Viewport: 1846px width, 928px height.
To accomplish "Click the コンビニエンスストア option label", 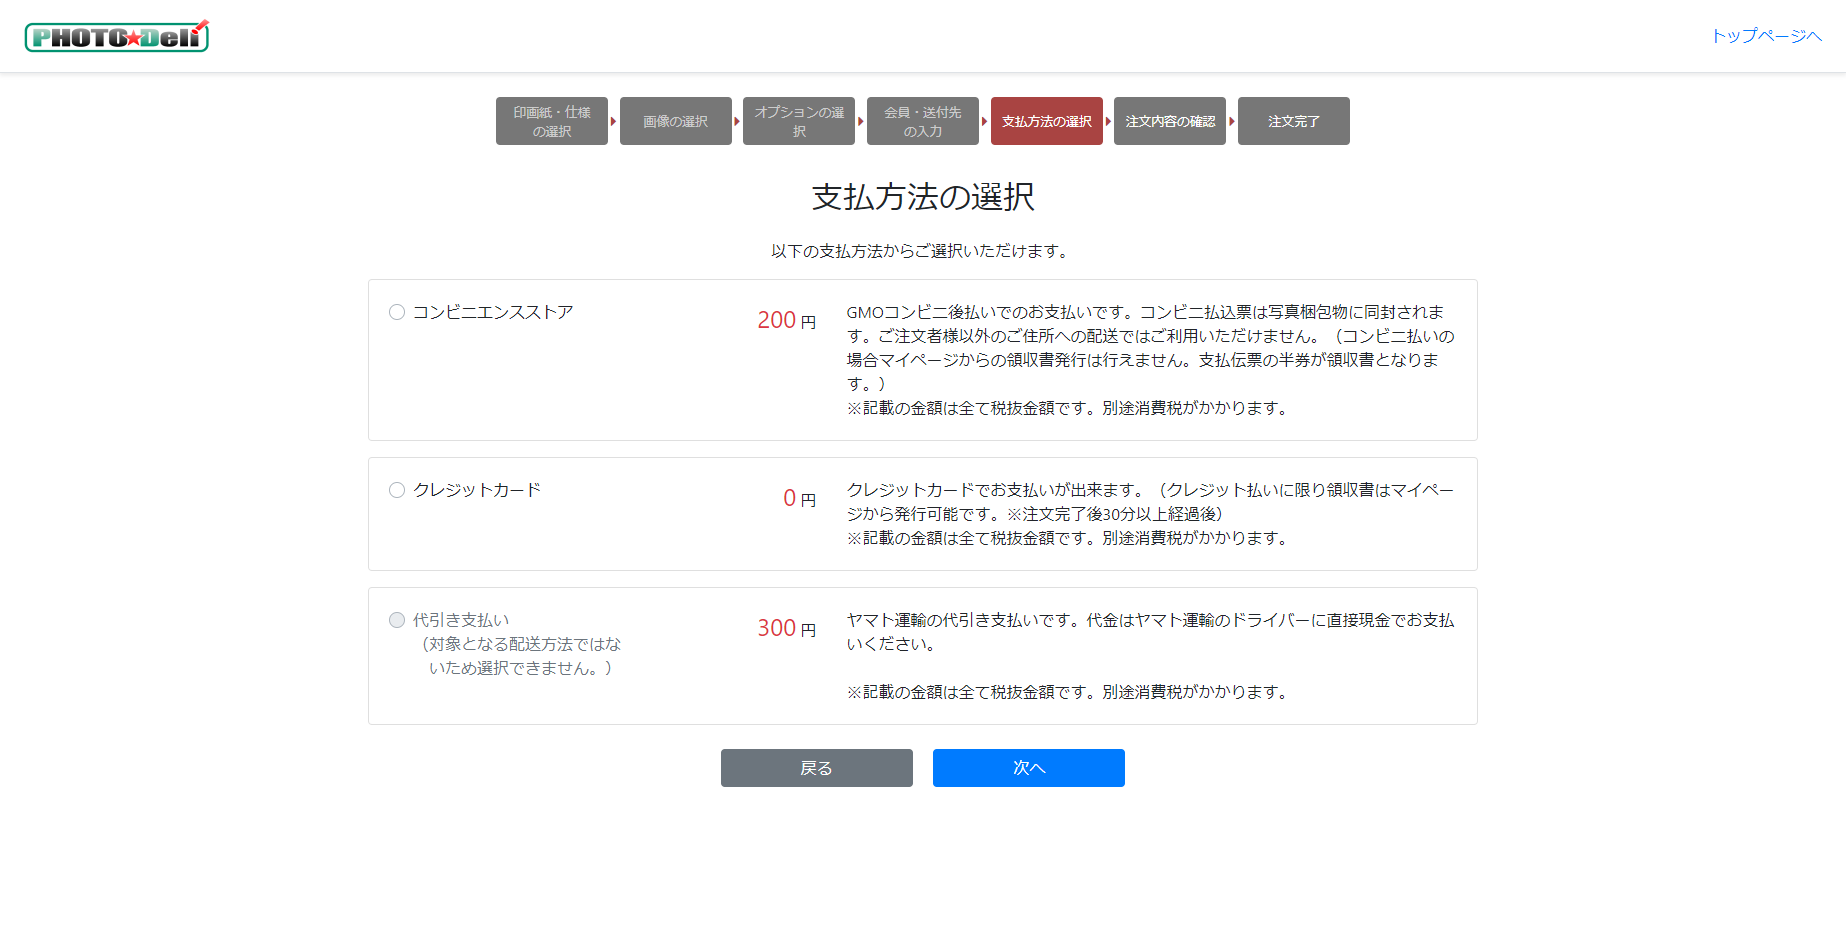I will [x=493, y=312].
